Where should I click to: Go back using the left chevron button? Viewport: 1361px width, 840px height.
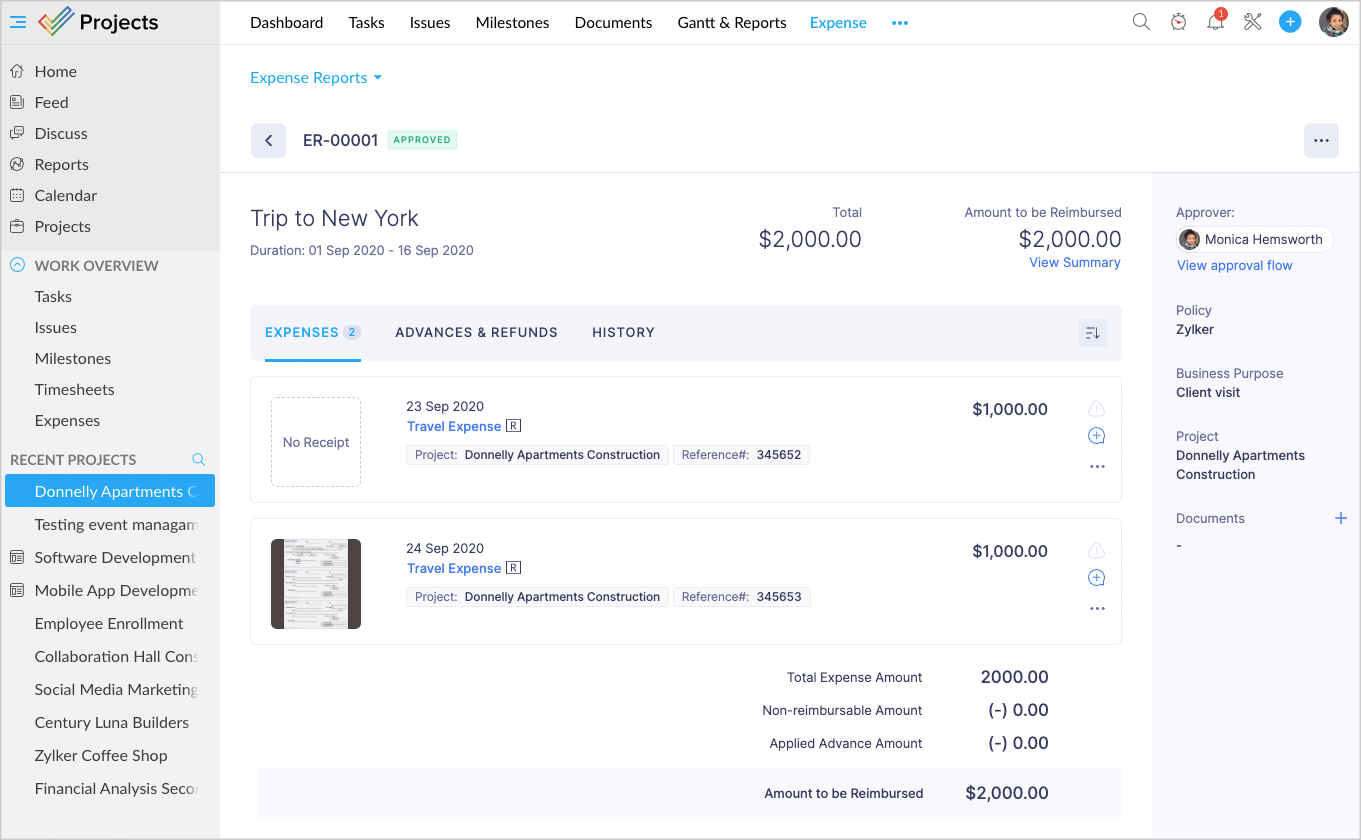[268, 141]
